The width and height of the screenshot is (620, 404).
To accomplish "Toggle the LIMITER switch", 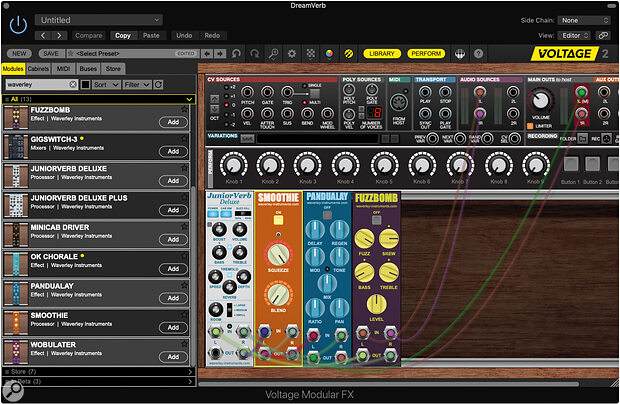I will click(x=530, y=126).
